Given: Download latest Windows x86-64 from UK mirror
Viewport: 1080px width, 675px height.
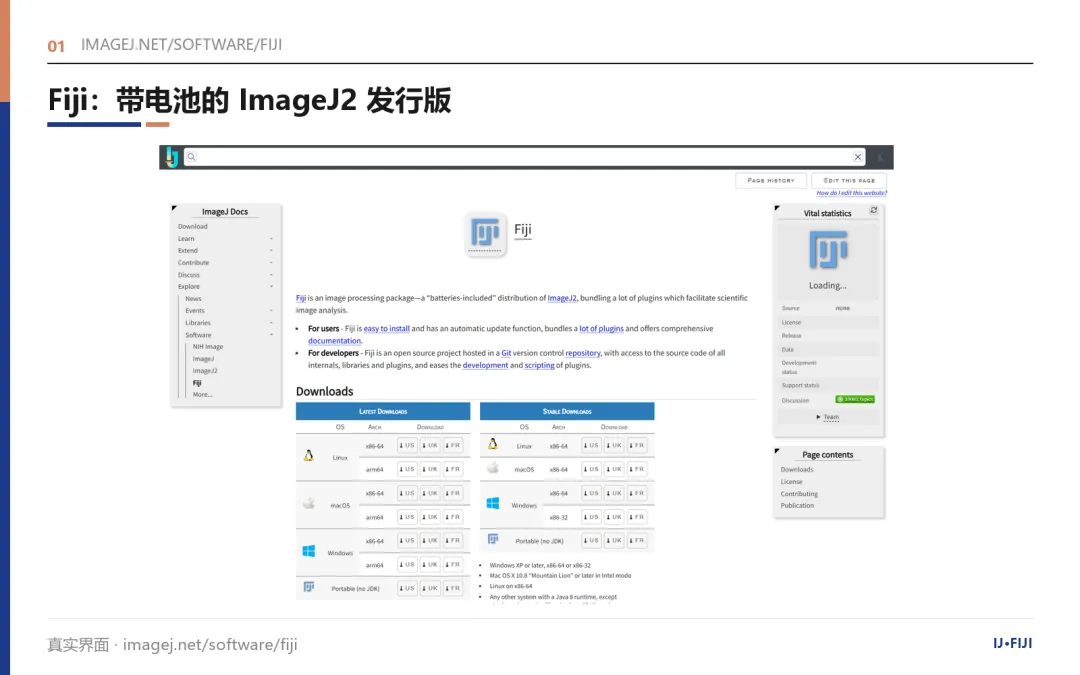Looking at the screenshot, I should [x=430, y=541].
